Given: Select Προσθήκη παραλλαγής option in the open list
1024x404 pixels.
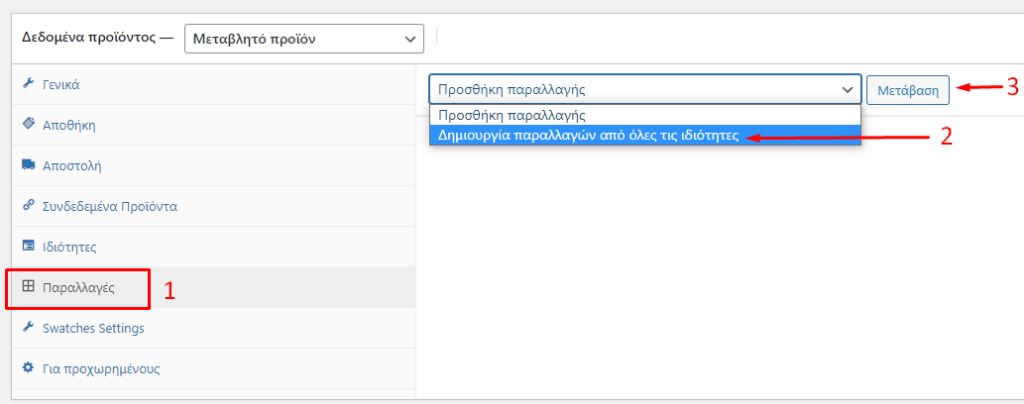Looking at the screenshot, I should (x=511, y=115).
